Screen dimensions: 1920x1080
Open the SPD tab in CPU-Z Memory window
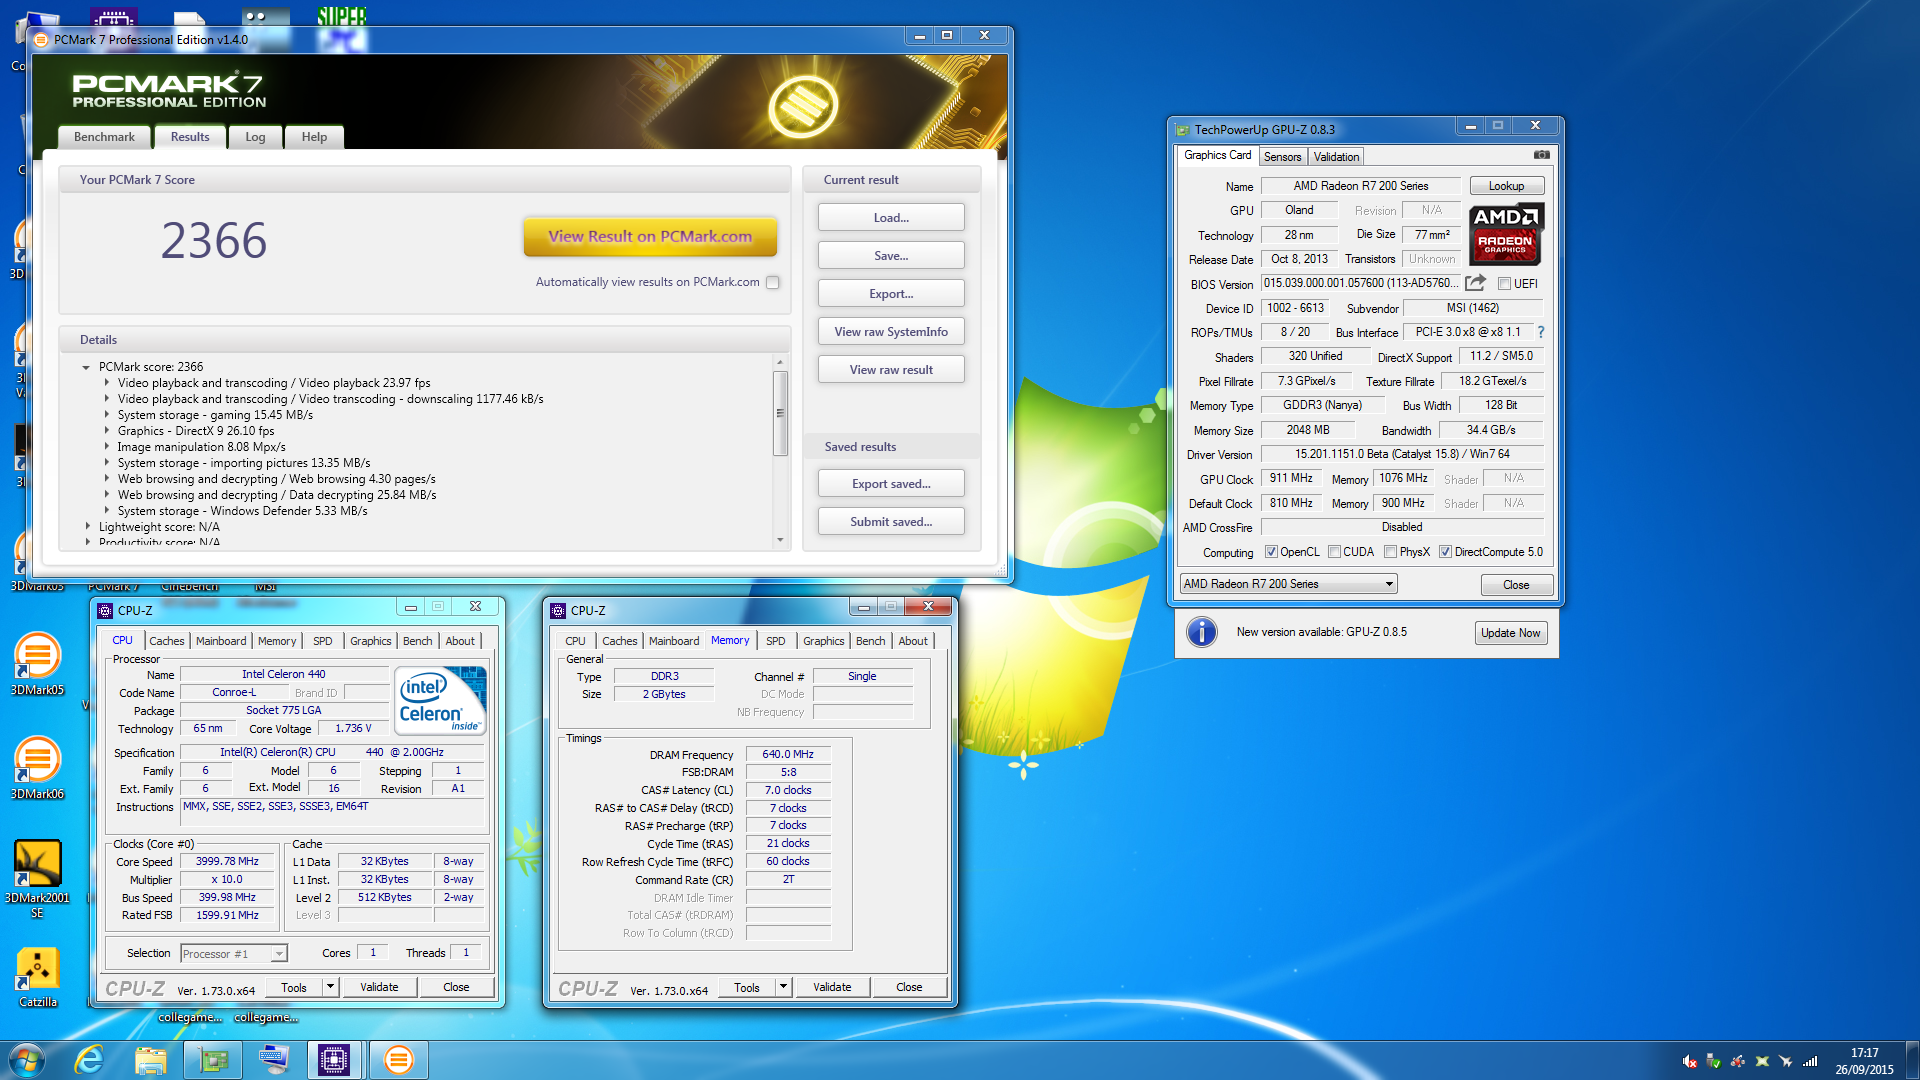[x=775, y=641]
